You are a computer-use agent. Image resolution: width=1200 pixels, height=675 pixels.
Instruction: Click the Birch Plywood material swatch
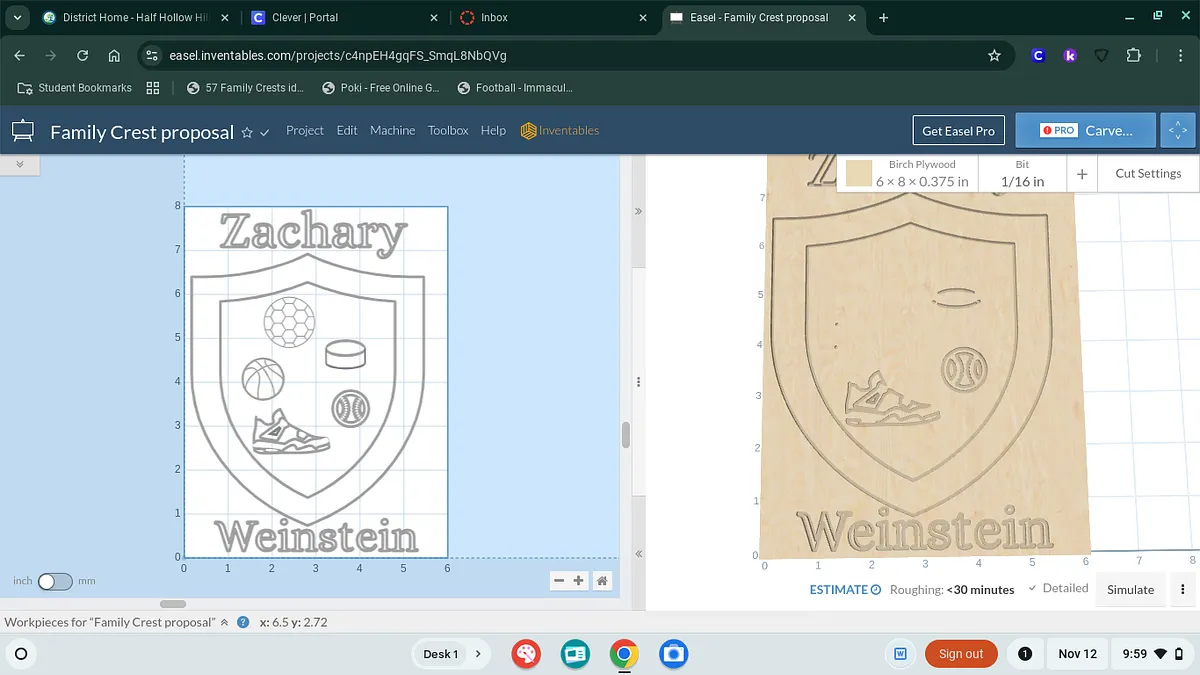859,174
